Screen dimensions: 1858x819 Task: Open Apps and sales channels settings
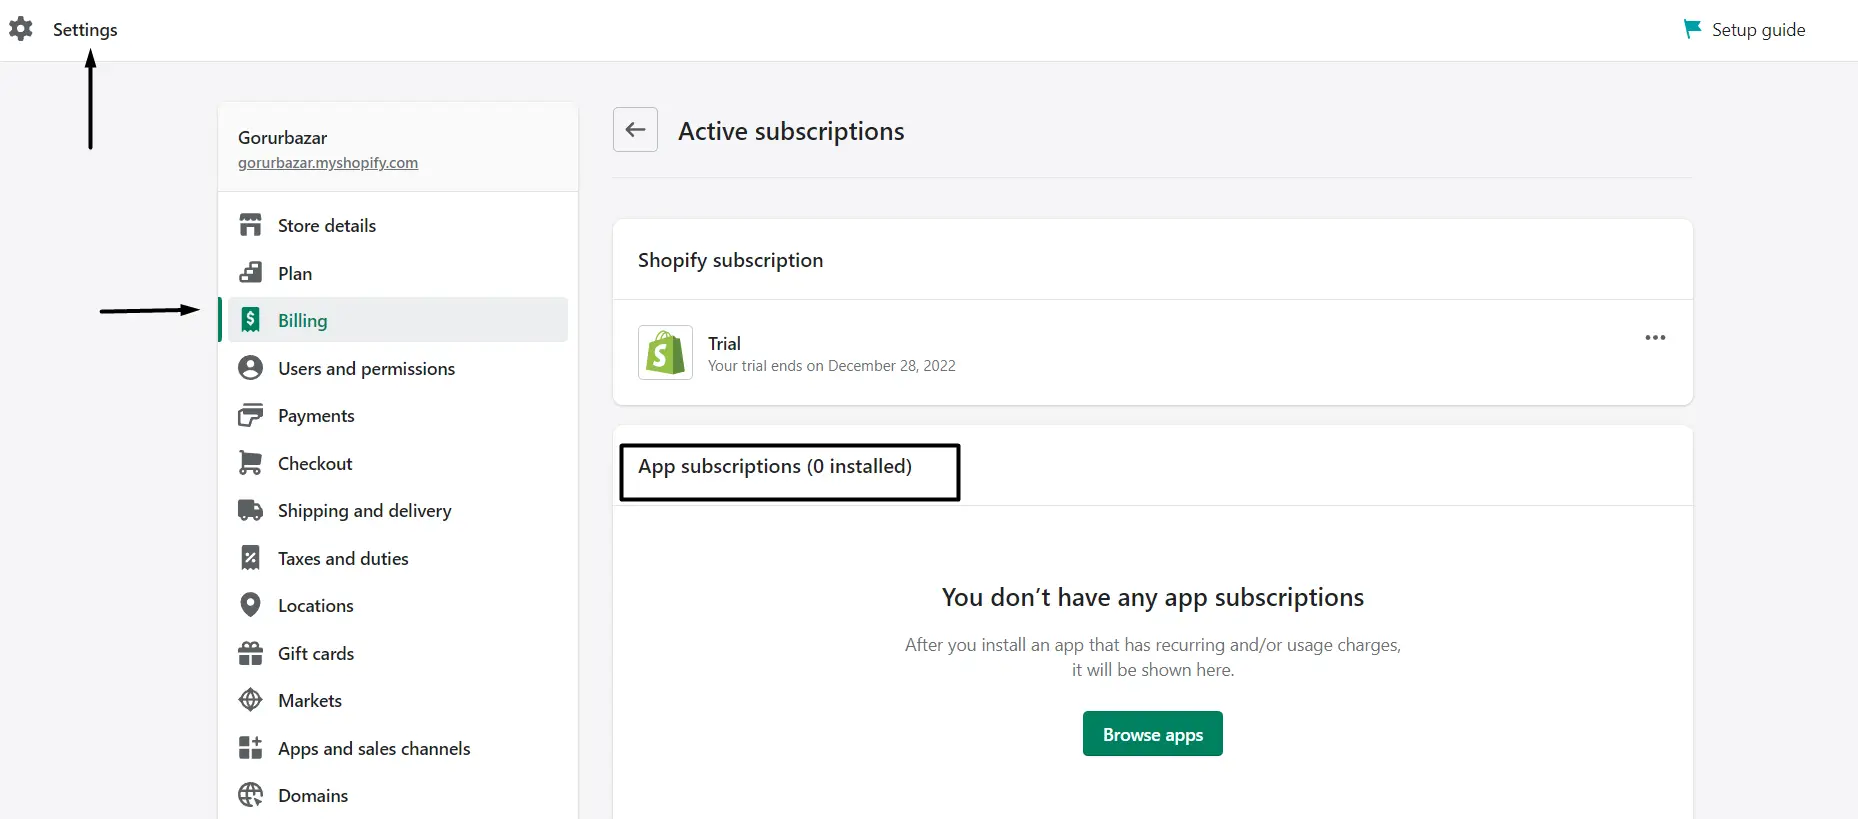[x=398, y=748]
